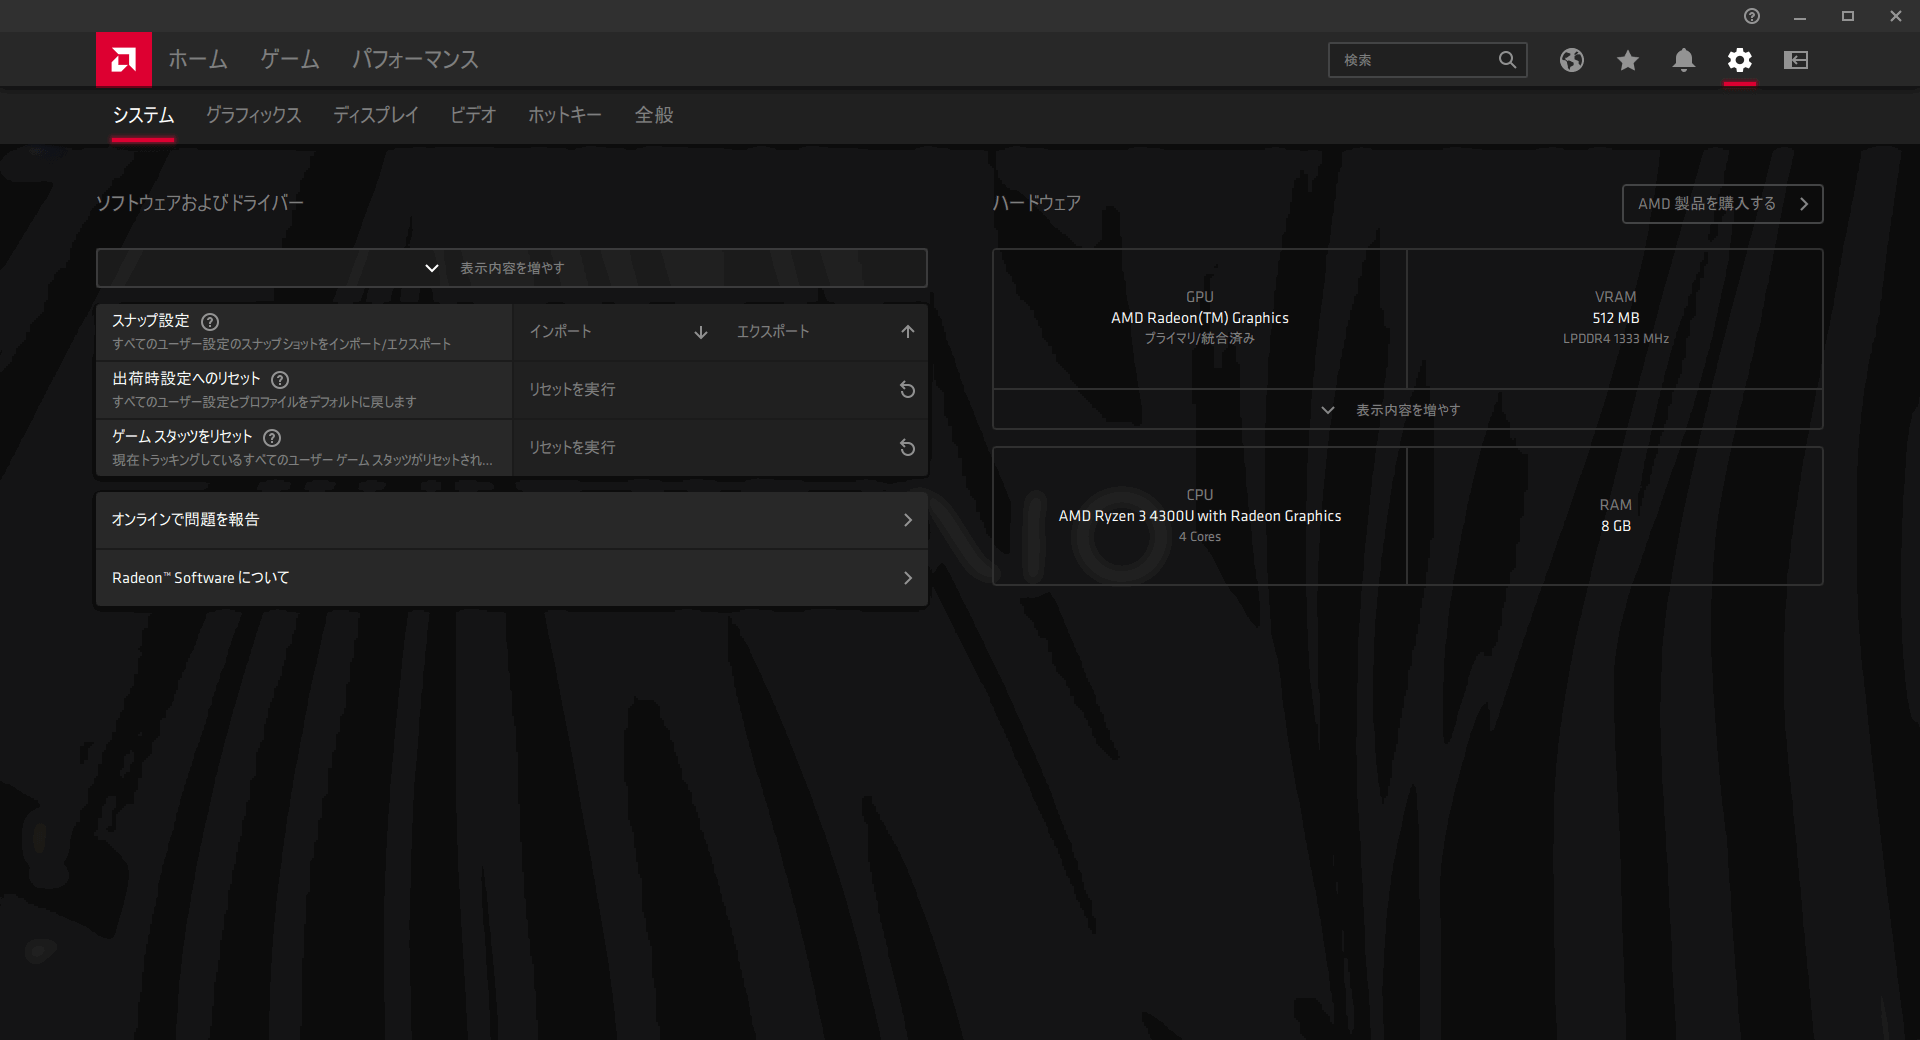Viewport: 1920px width, 1040px height.
Task: Open the help question mark in title bar
Action: click(1752, 16)
